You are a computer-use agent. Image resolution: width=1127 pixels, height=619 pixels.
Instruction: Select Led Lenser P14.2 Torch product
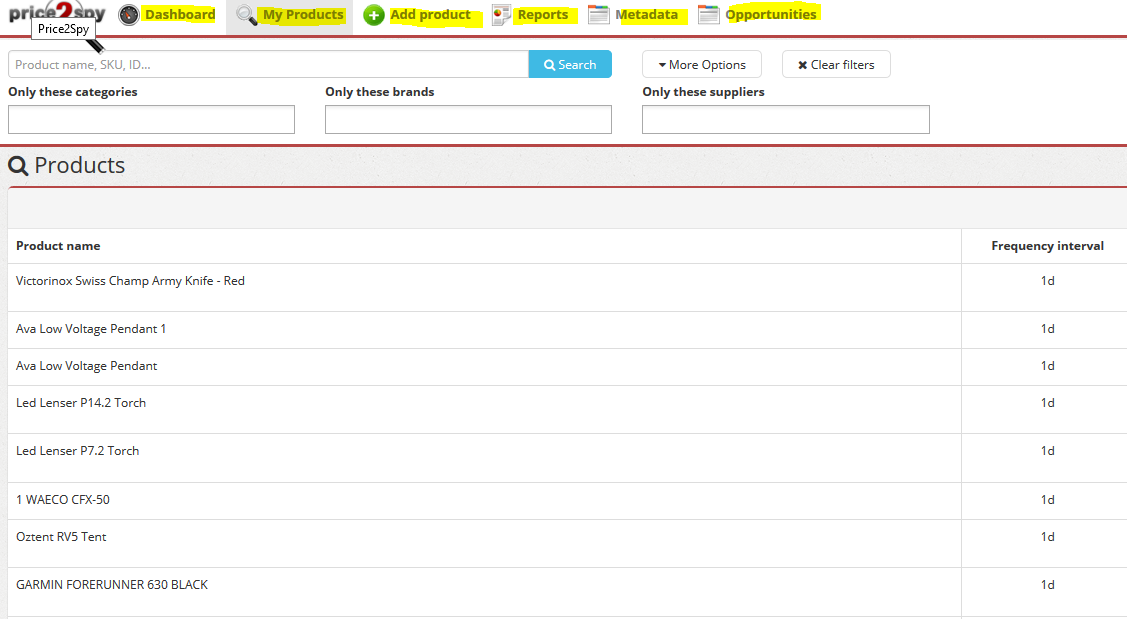80,403
